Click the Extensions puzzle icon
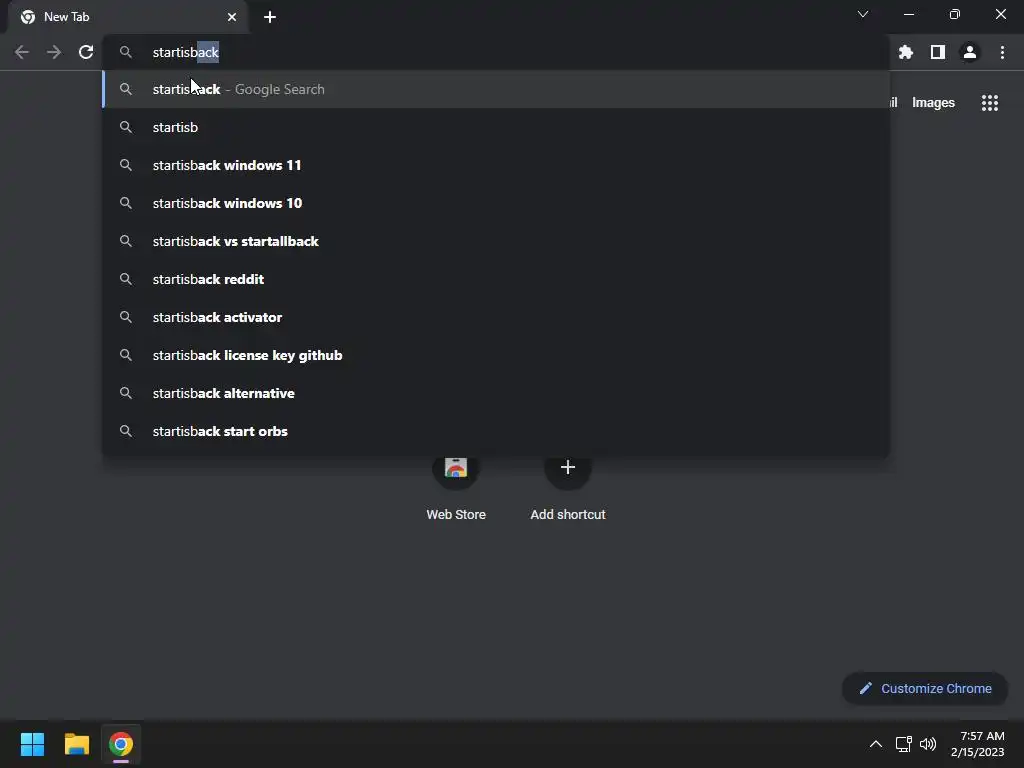Image resolution: width=1024 pixels, height=768 pixels. coord(905,52)
